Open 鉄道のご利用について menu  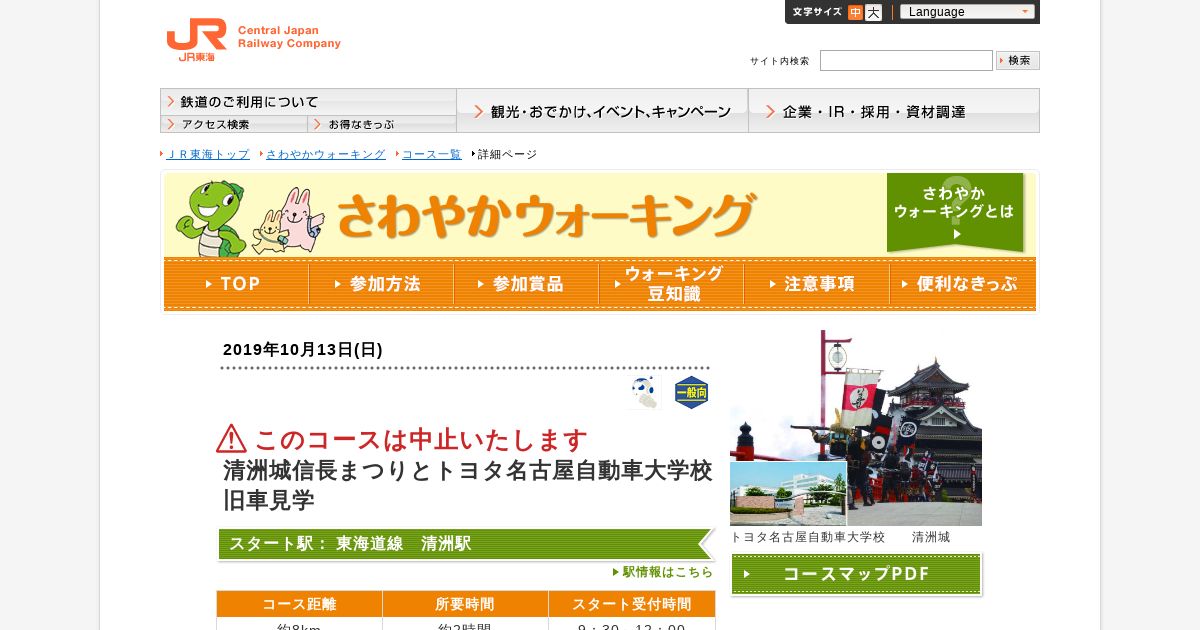coord(308,102)
